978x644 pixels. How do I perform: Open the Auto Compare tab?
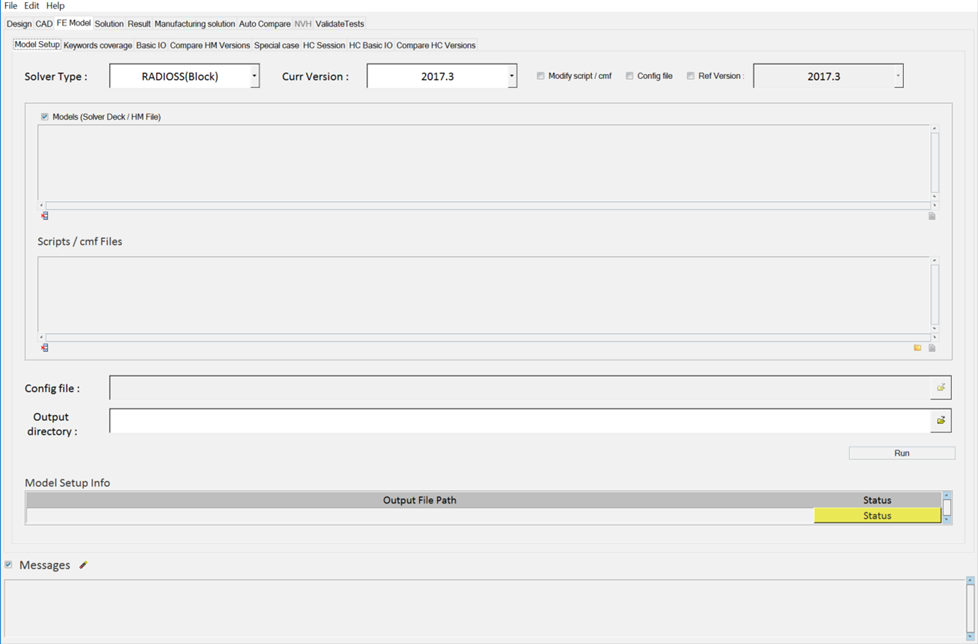pyautogui.click(x=264, y=24)
